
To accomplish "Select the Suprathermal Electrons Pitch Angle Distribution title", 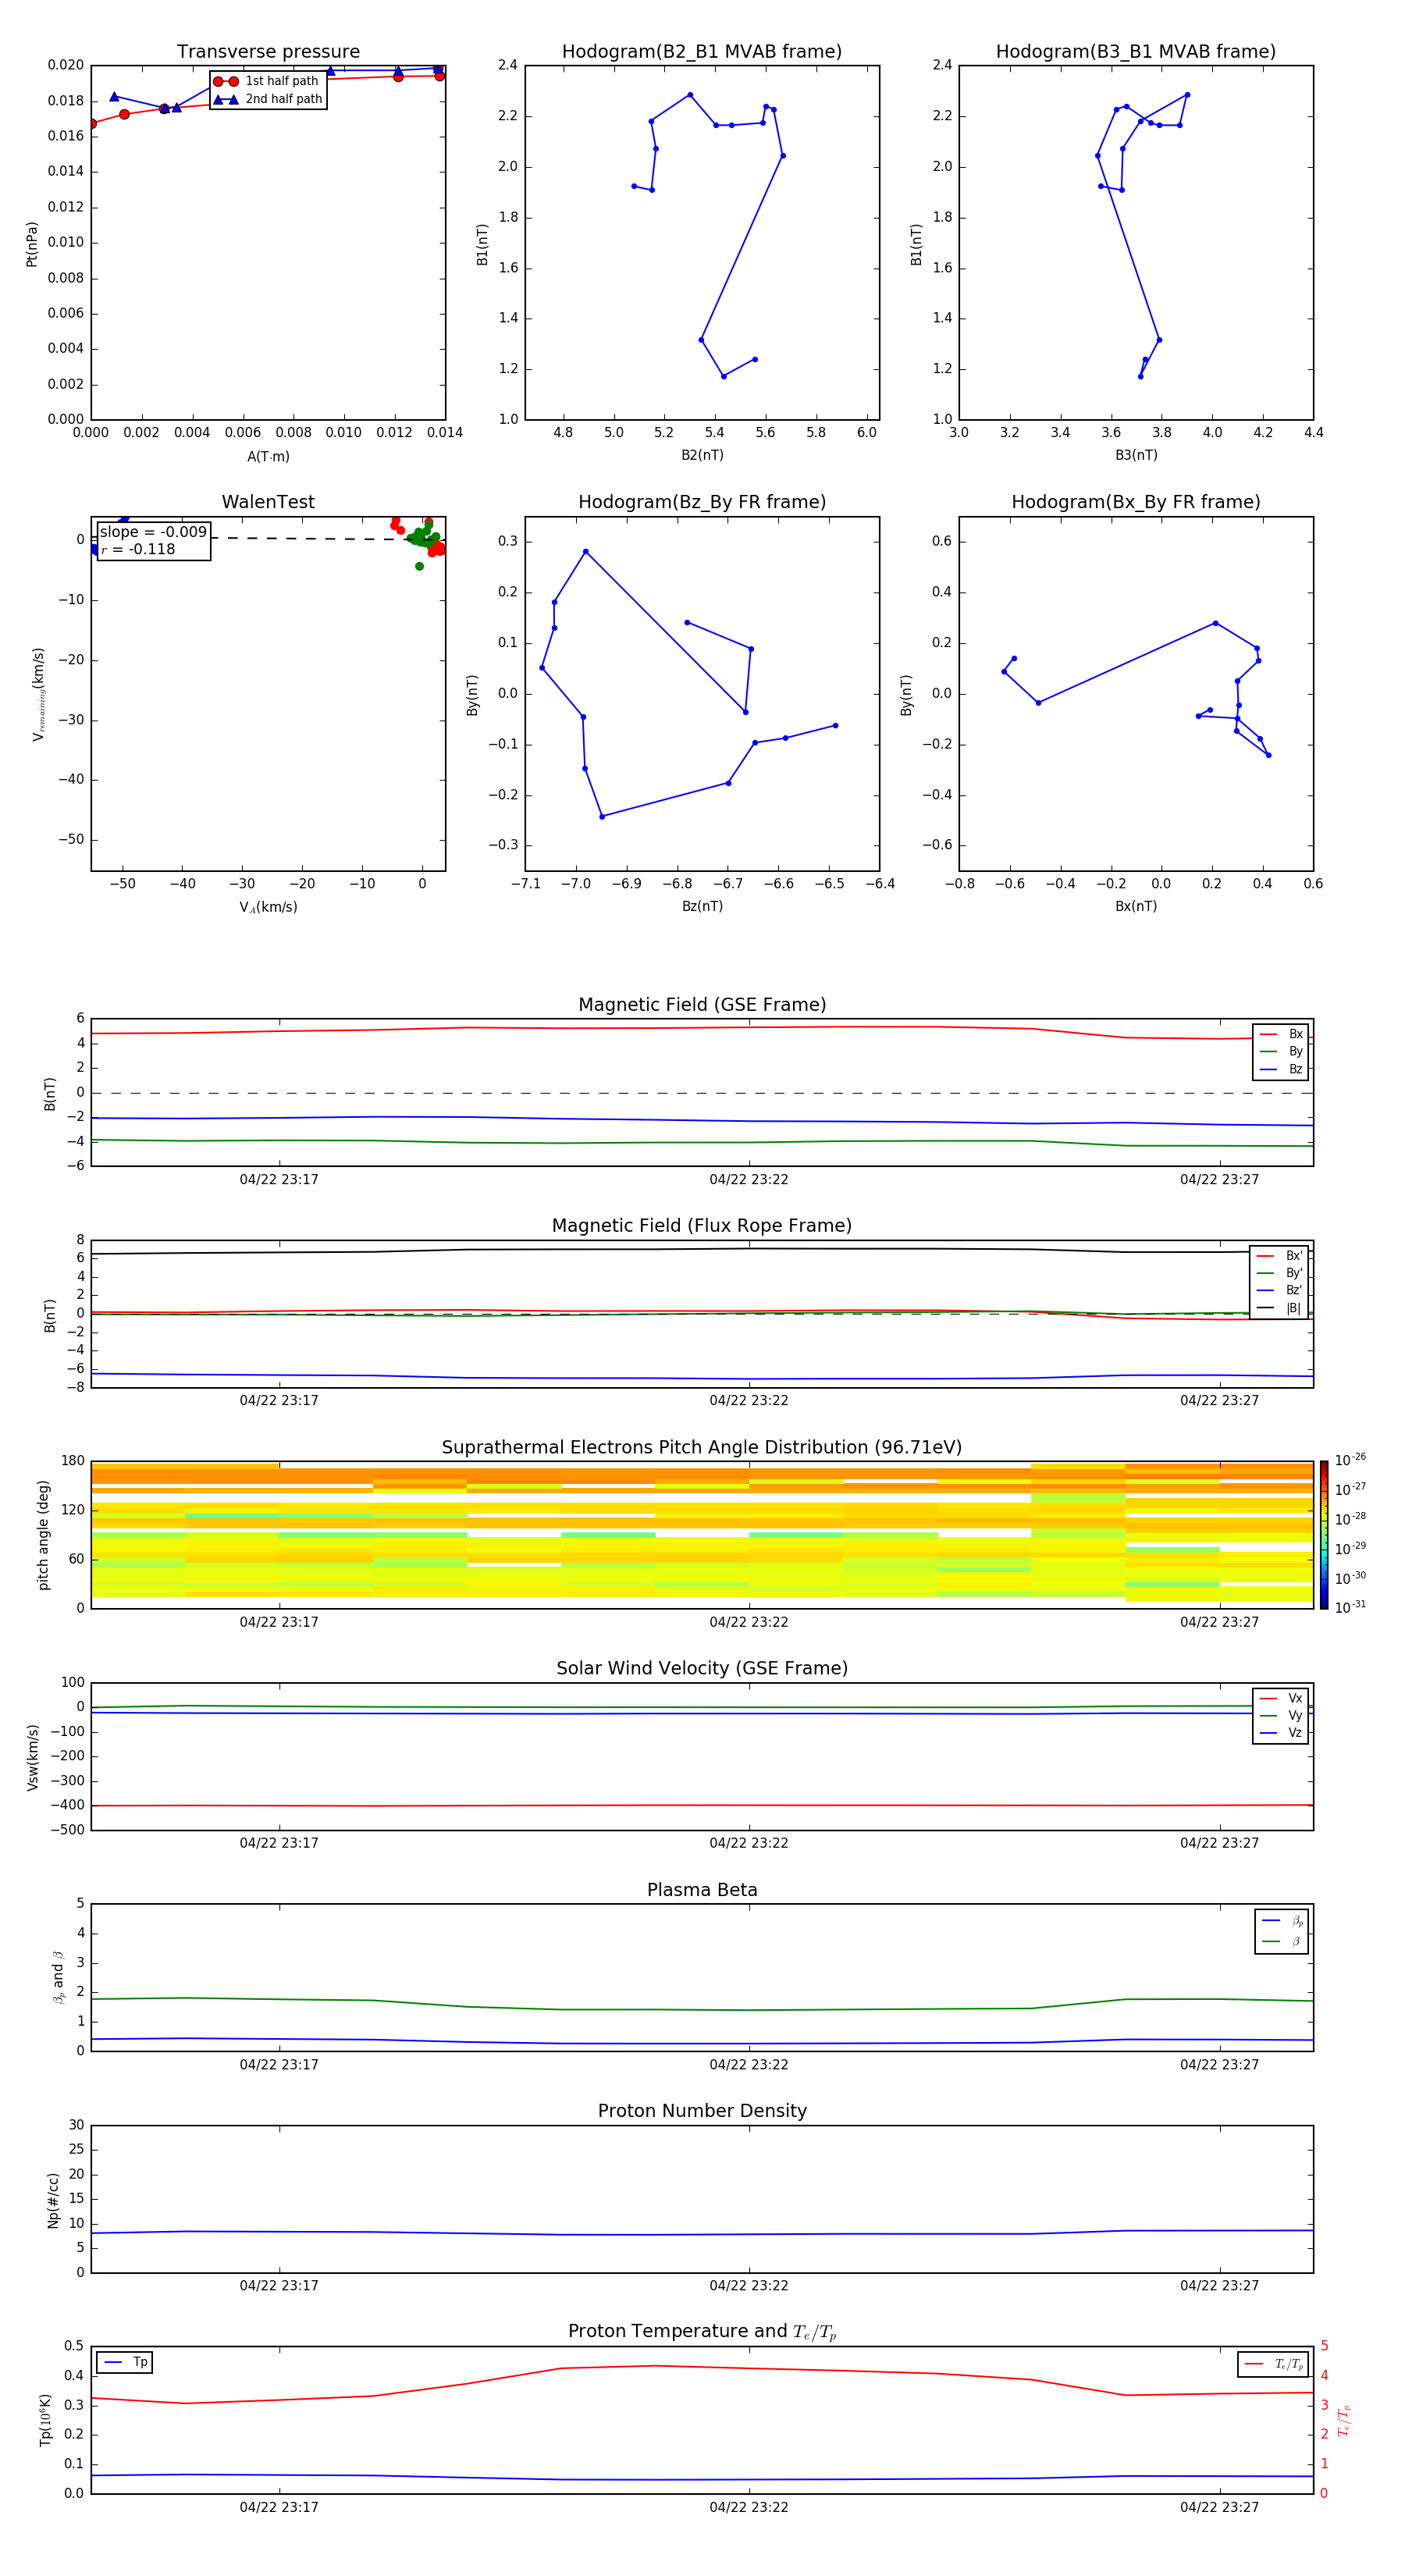I will tap(702, 1448).
